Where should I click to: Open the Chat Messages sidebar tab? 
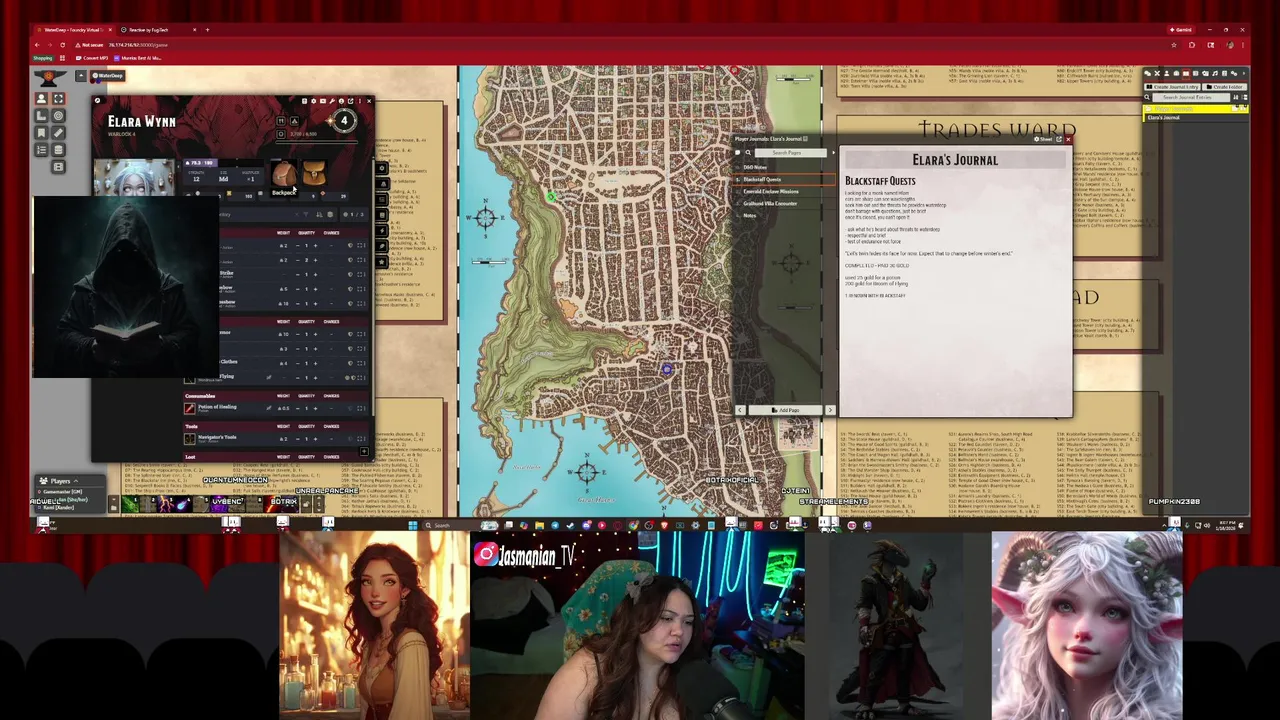coord(1147,73)
